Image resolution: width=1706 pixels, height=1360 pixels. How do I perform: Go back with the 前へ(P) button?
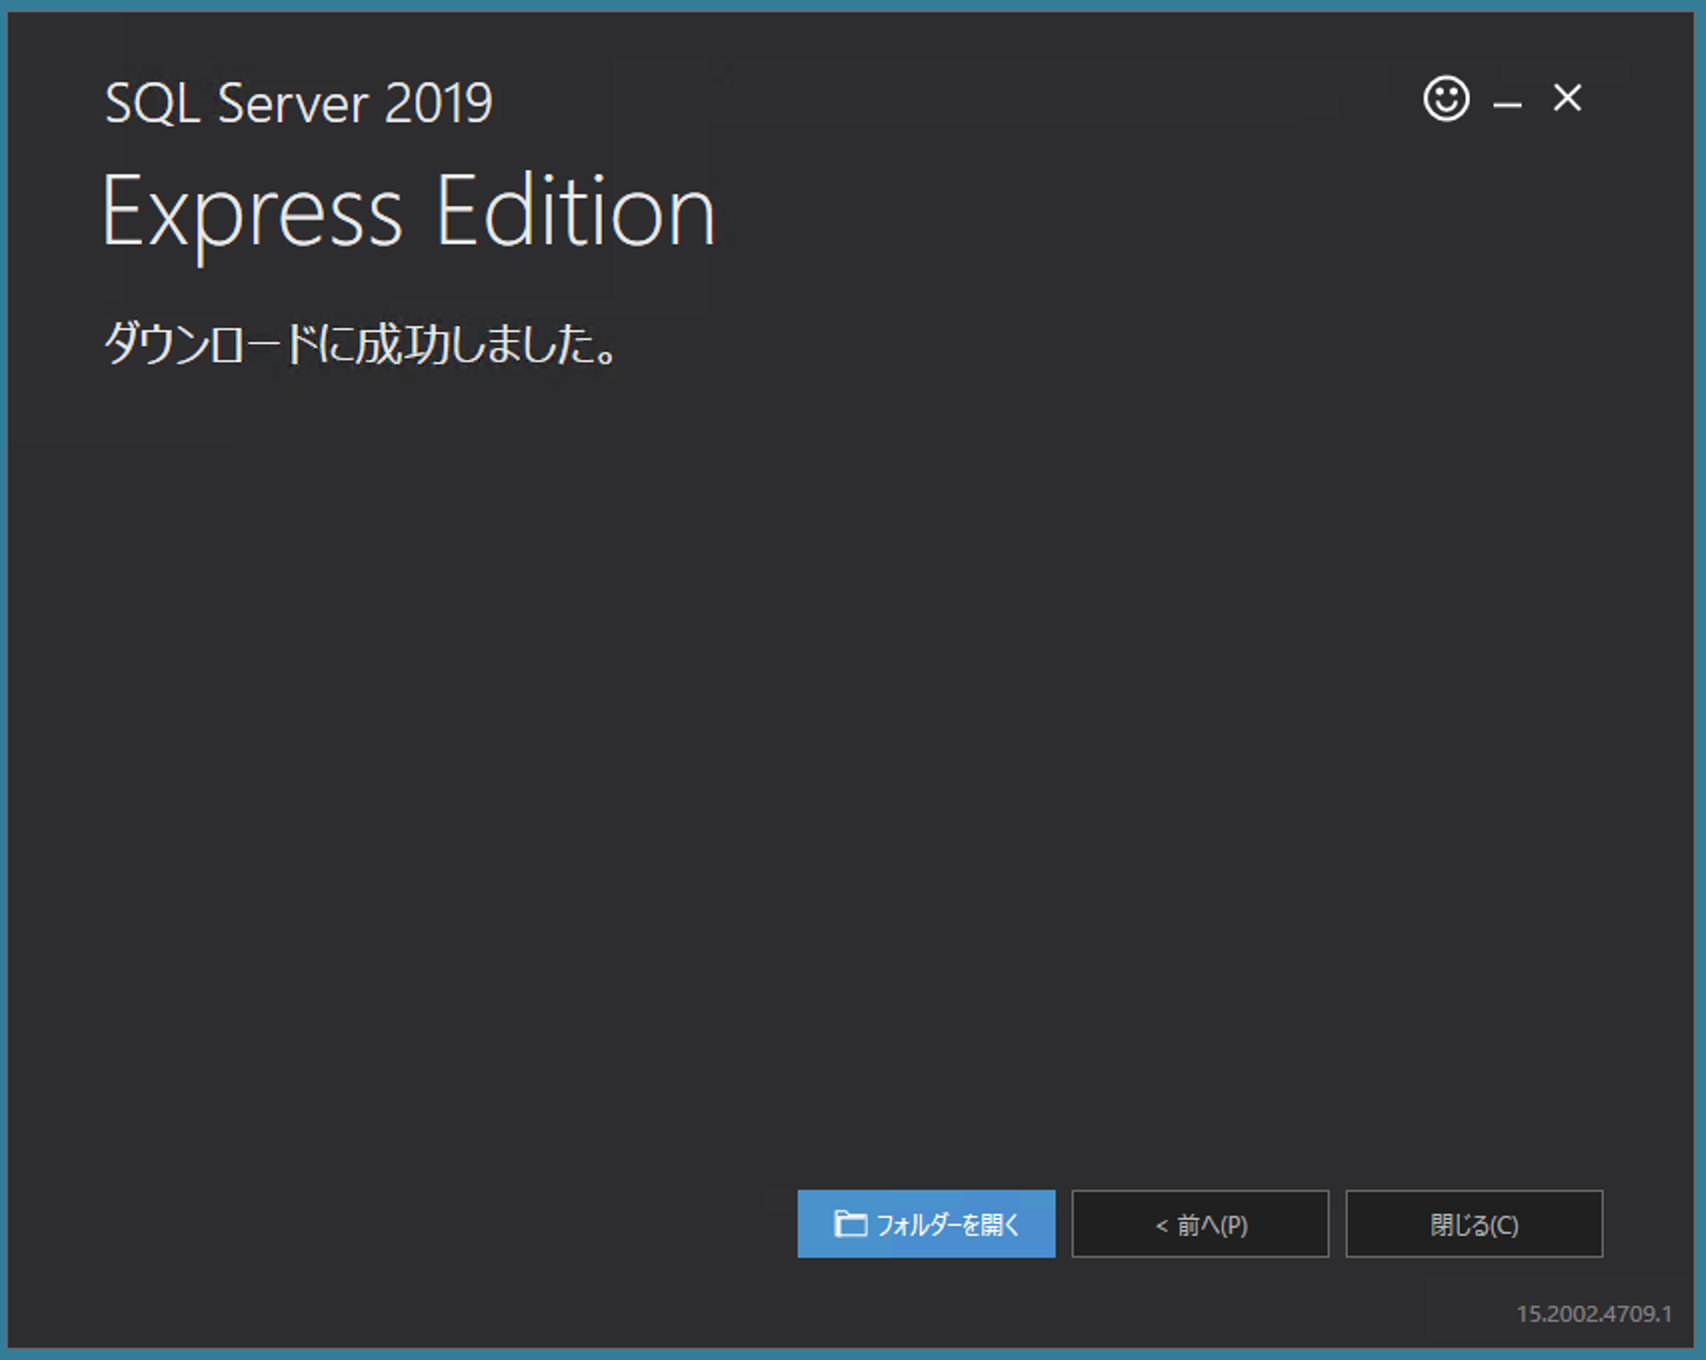pos(1200,1224)
